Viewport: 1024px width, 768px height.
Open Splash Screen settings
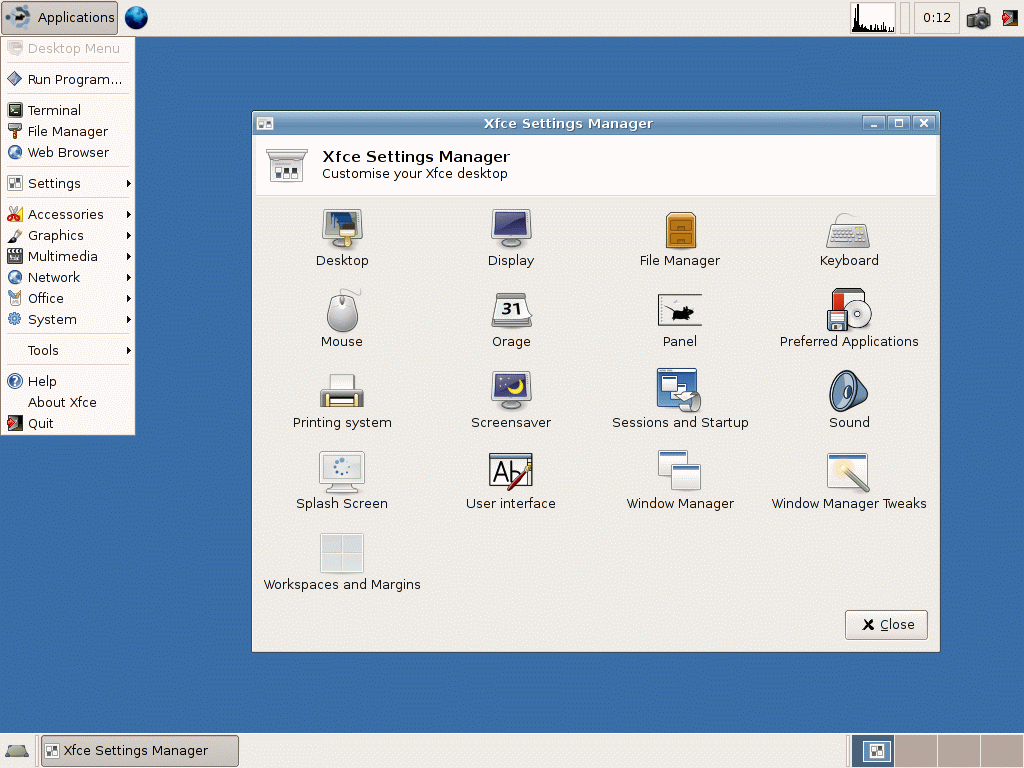click(342, 472)
